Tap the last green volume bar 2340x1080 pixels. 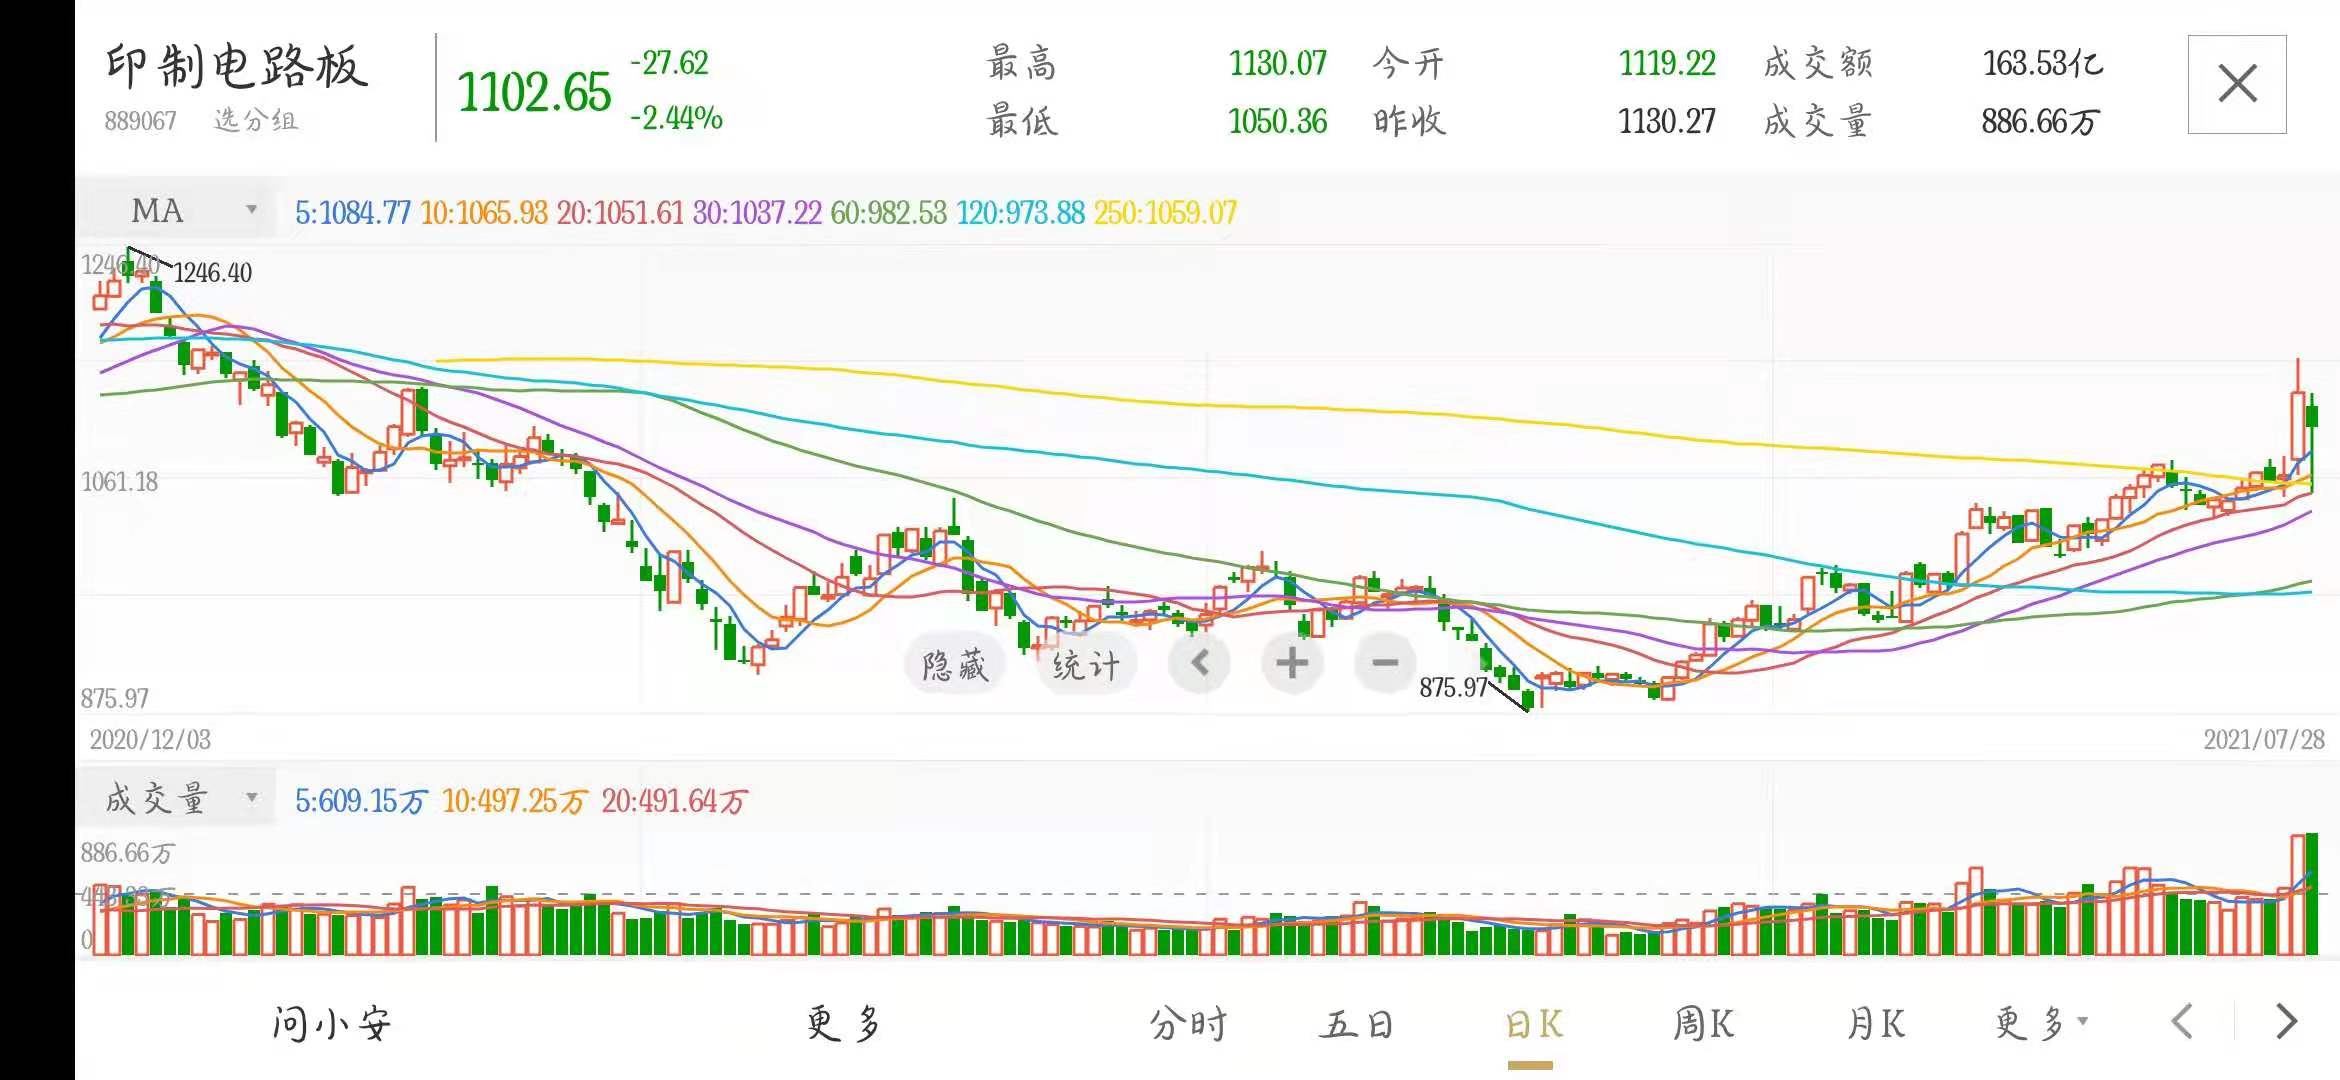click(2311, 893)
